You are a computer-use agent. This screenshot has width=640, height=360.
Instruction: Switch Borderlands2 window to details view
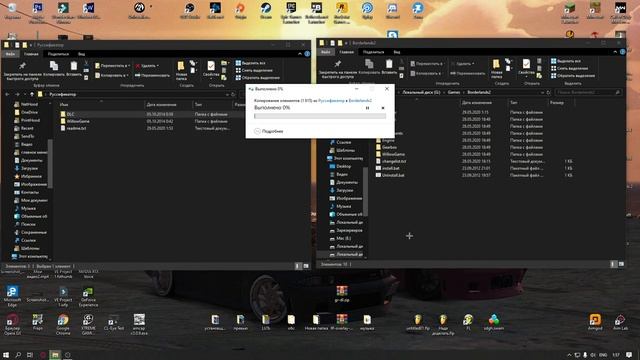click(613, 264)
